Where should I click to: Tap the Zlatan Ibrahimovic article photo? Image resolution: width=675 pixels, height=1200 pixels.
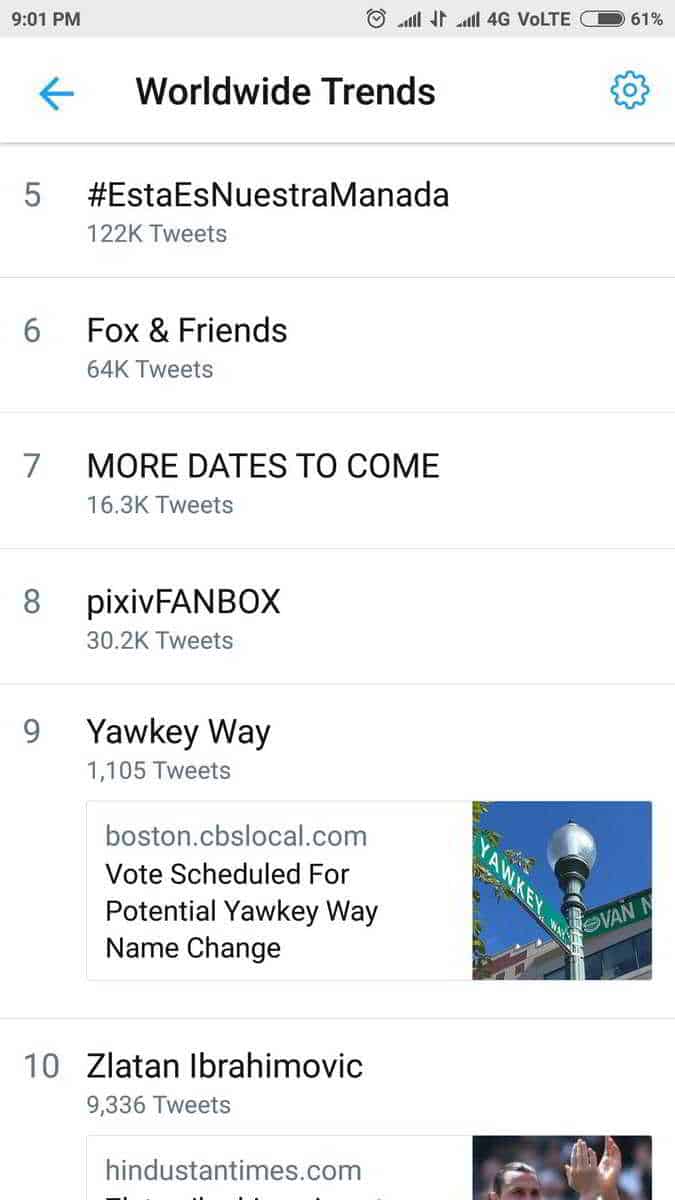click(x=562, y=1167)
